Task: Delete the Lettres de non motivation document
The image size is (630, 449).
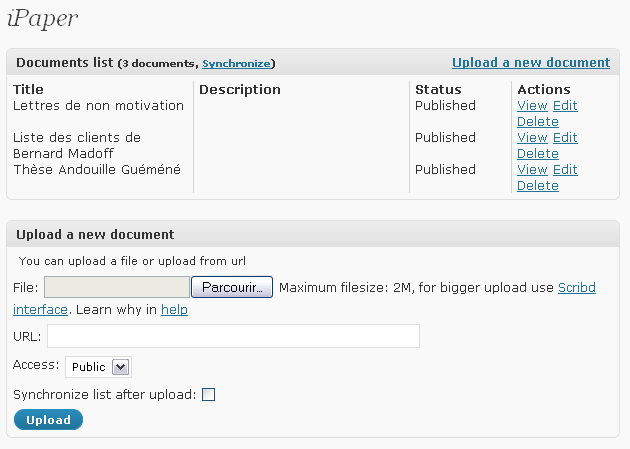Action: [x=538, y=122]
